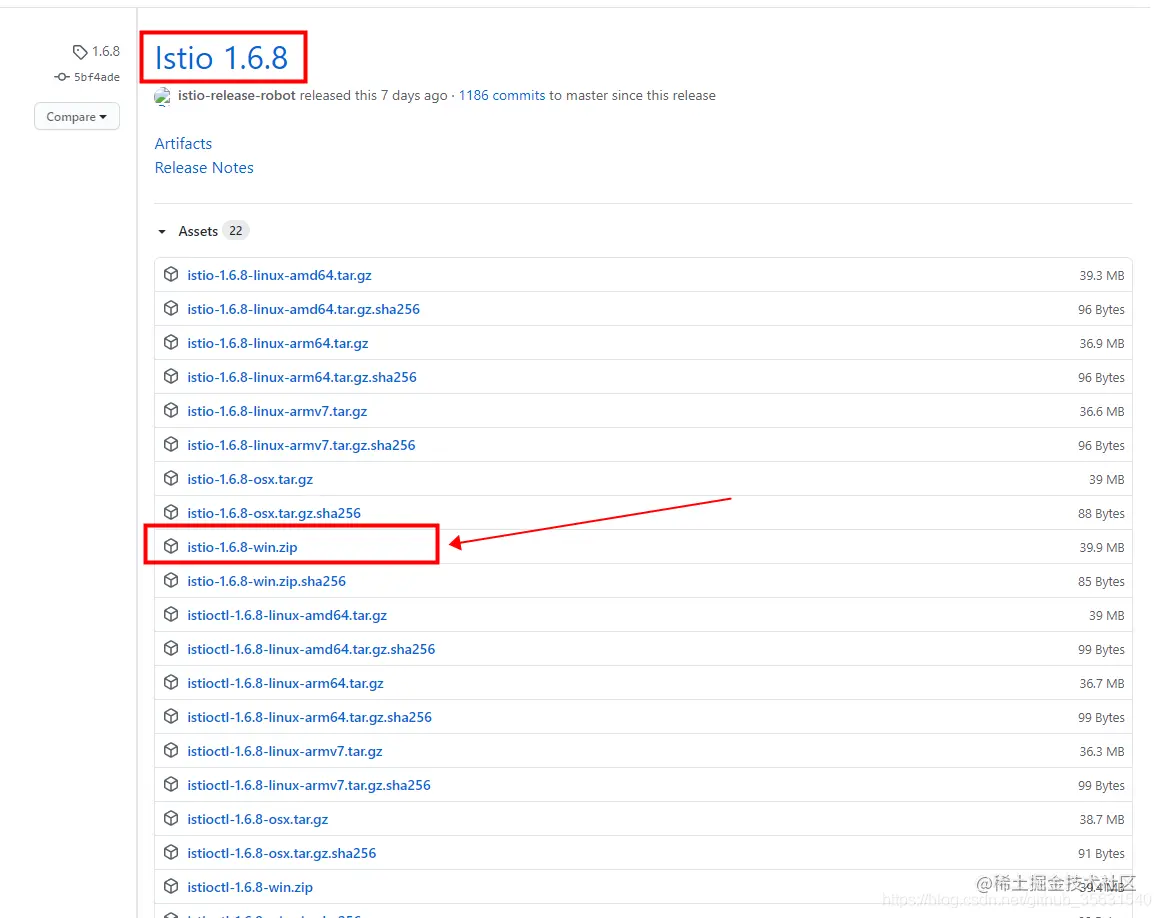The width and height of the screenshot is (1161, 918).
Task: Open the Artifacts link
Action: coord(183,144)
